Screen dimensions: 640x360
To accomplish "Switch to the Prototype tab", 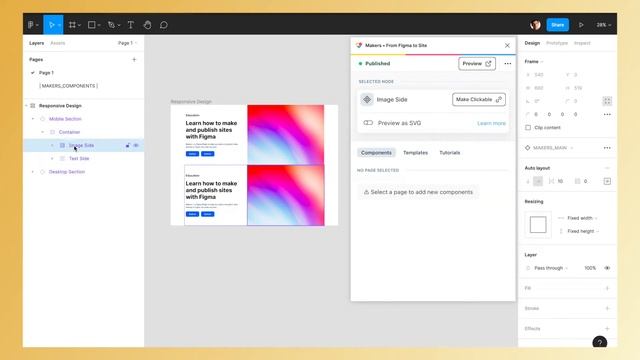I will click(557, 43).
